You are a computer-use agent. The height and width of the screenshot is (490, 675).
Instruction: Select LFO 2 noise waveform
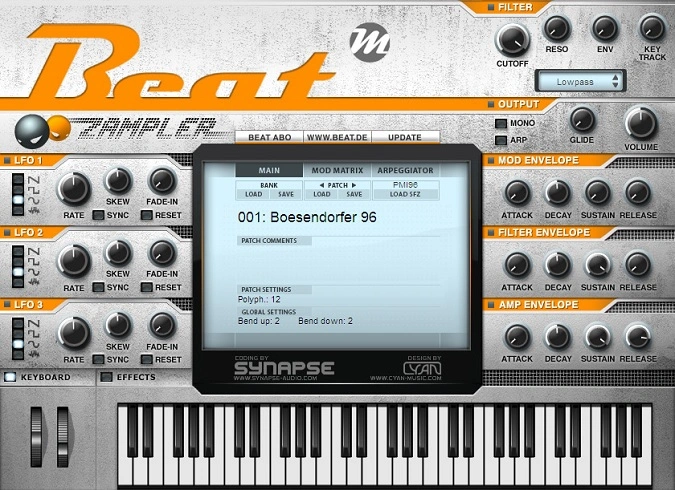18,282
